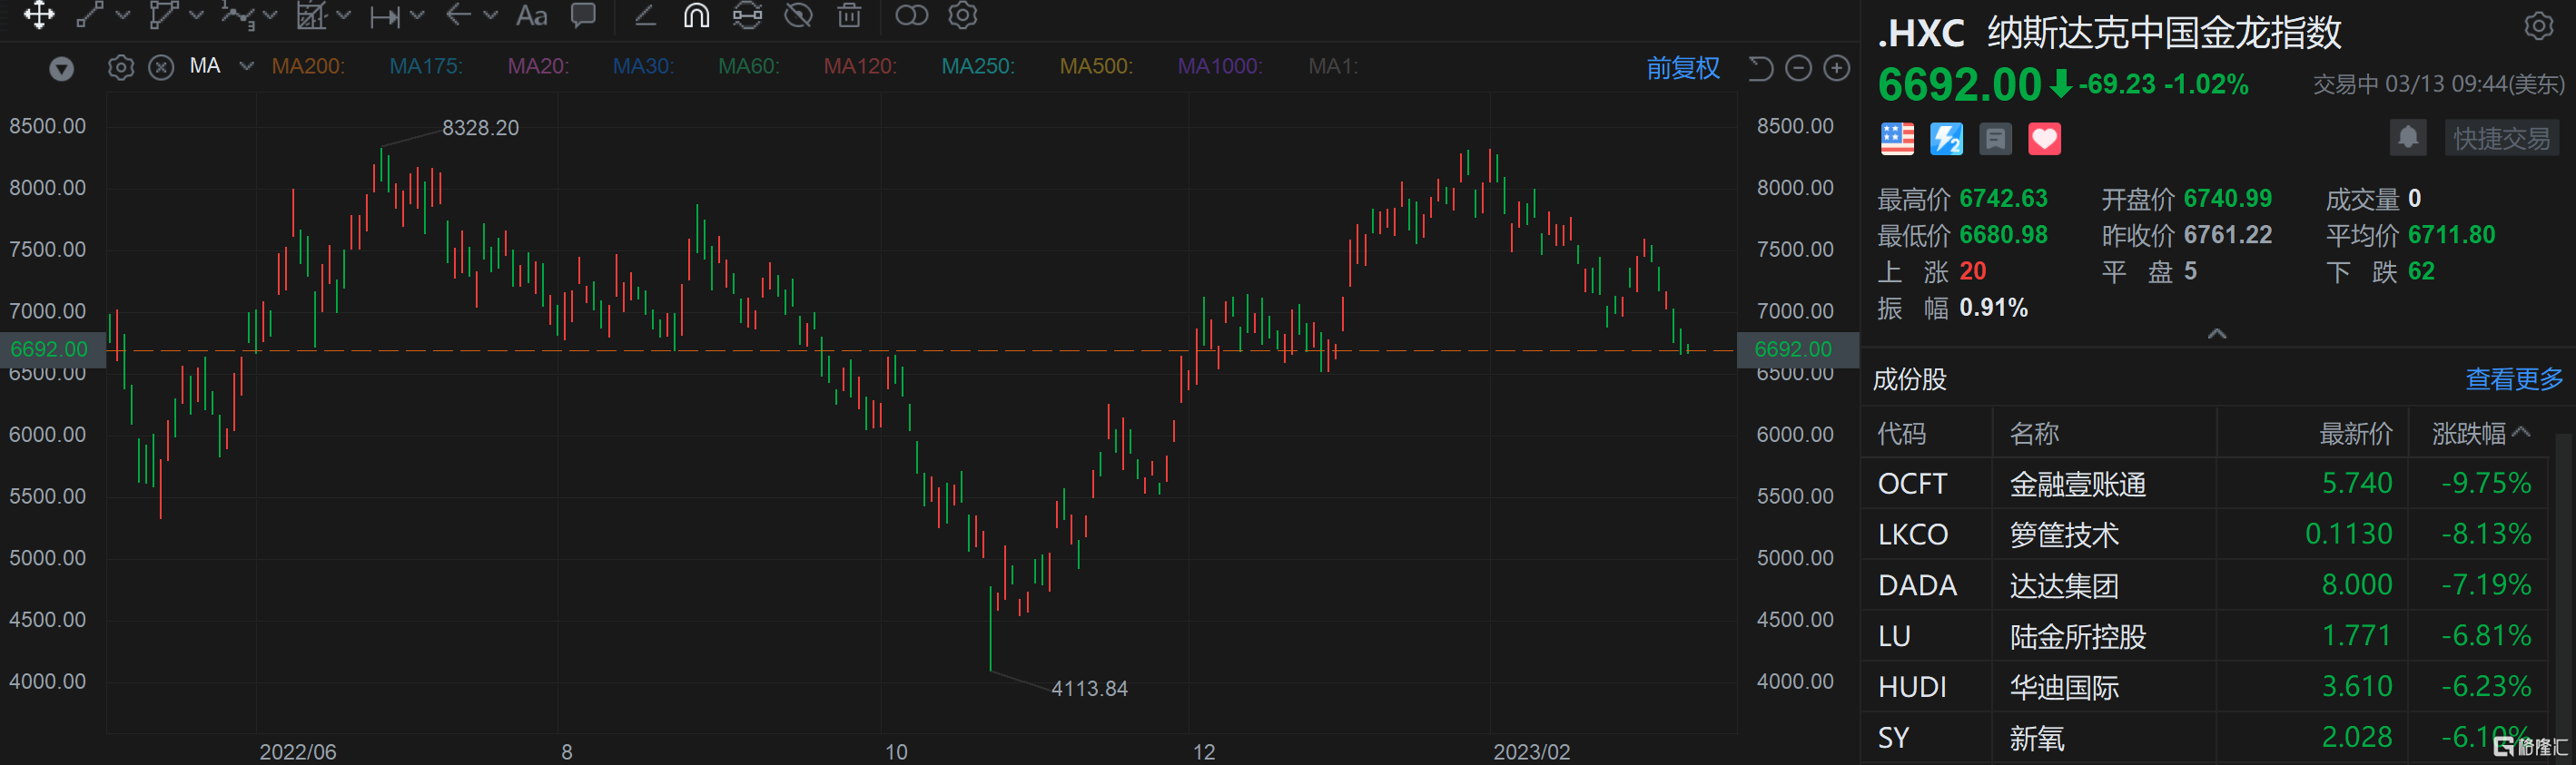This screenshot has height=765, width=2576.
Task: Open trend line tool options dropdown
Action: coord(123,15)
